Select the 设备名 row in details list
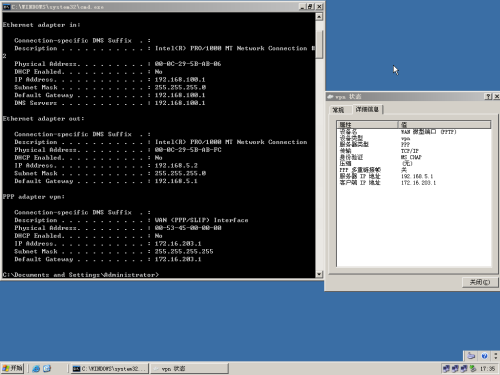This screenshot has height=375, width=500. 413,132
